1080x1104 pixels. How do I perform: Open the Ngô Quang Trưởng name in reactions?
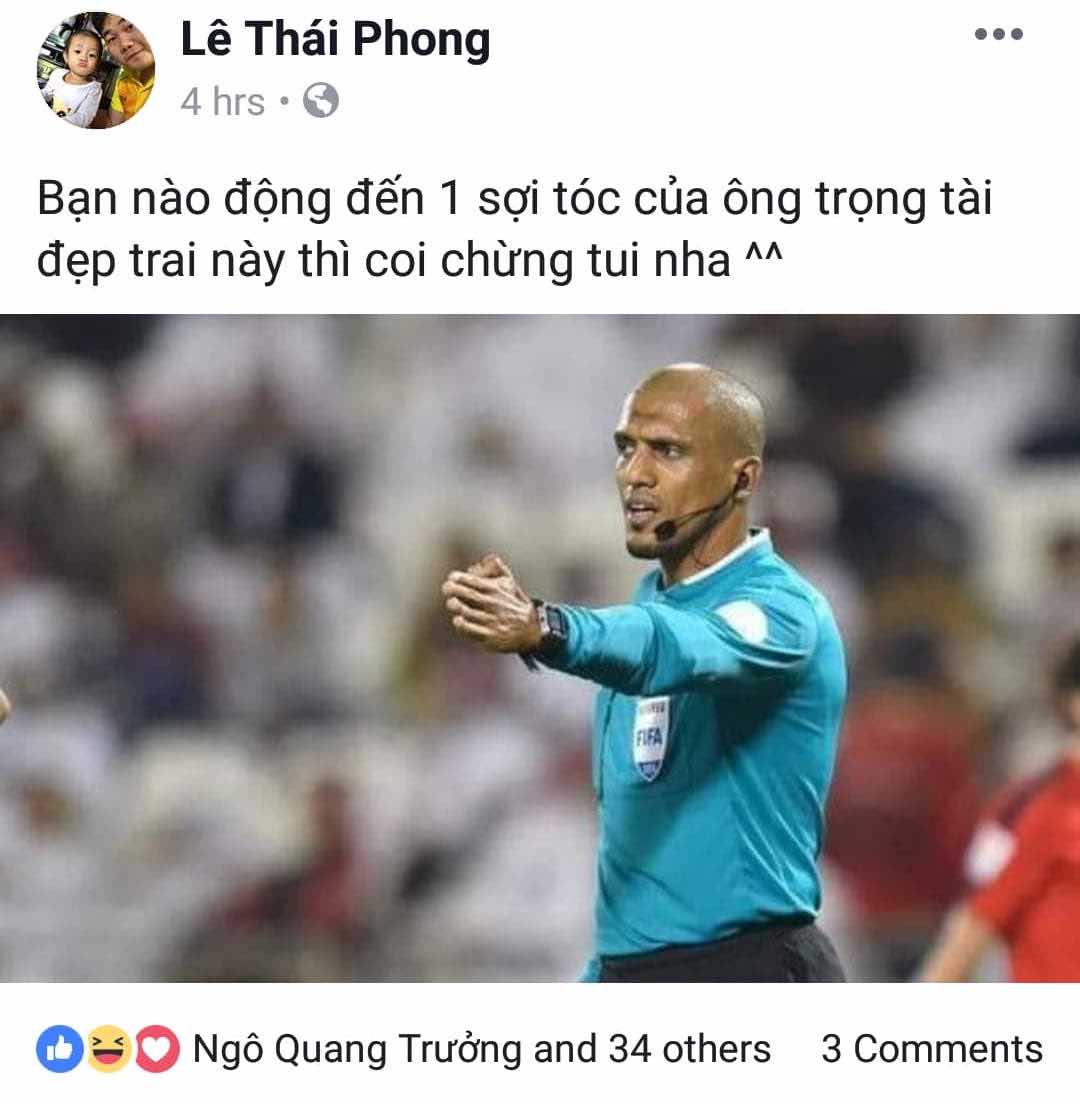[x=359, y=1050]
